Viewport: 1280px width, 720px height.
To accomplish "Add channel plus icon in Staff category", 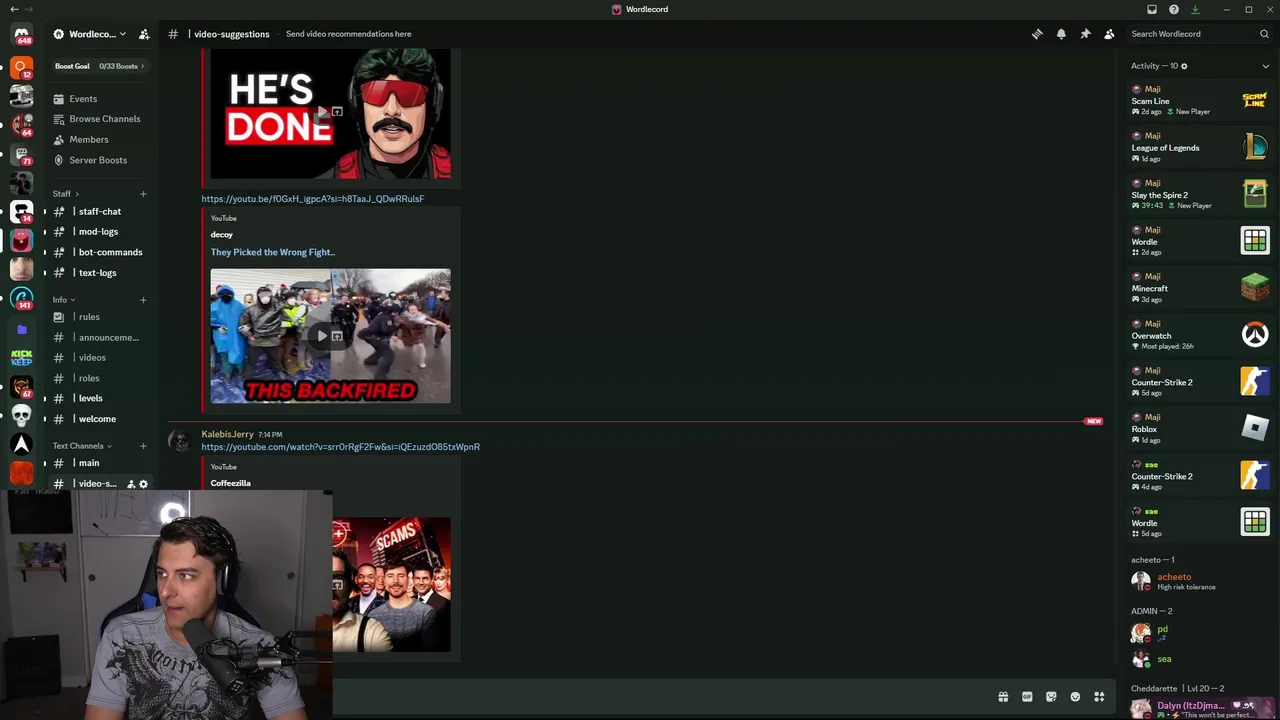I will pyautogui.click(x=143, y=194).
